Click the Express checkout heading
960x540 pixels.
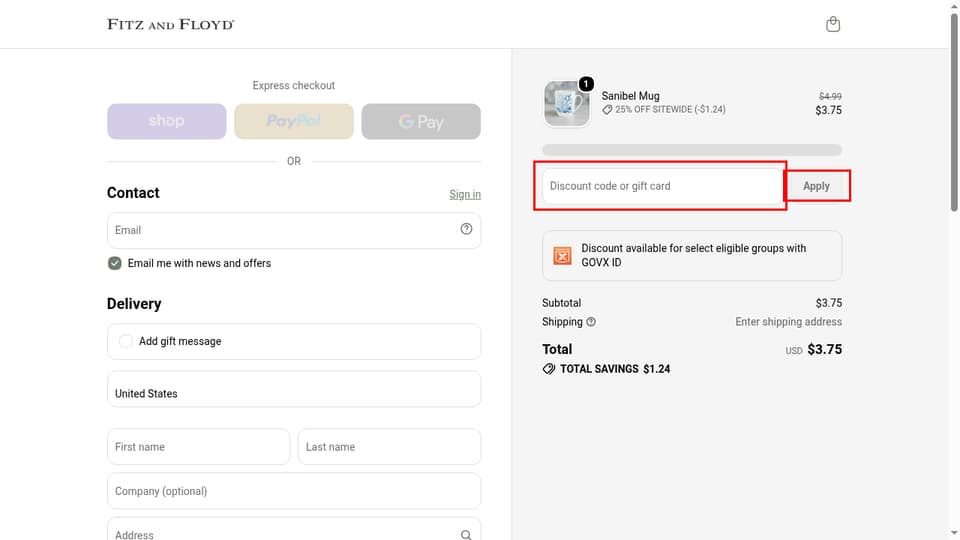(294, 86)
